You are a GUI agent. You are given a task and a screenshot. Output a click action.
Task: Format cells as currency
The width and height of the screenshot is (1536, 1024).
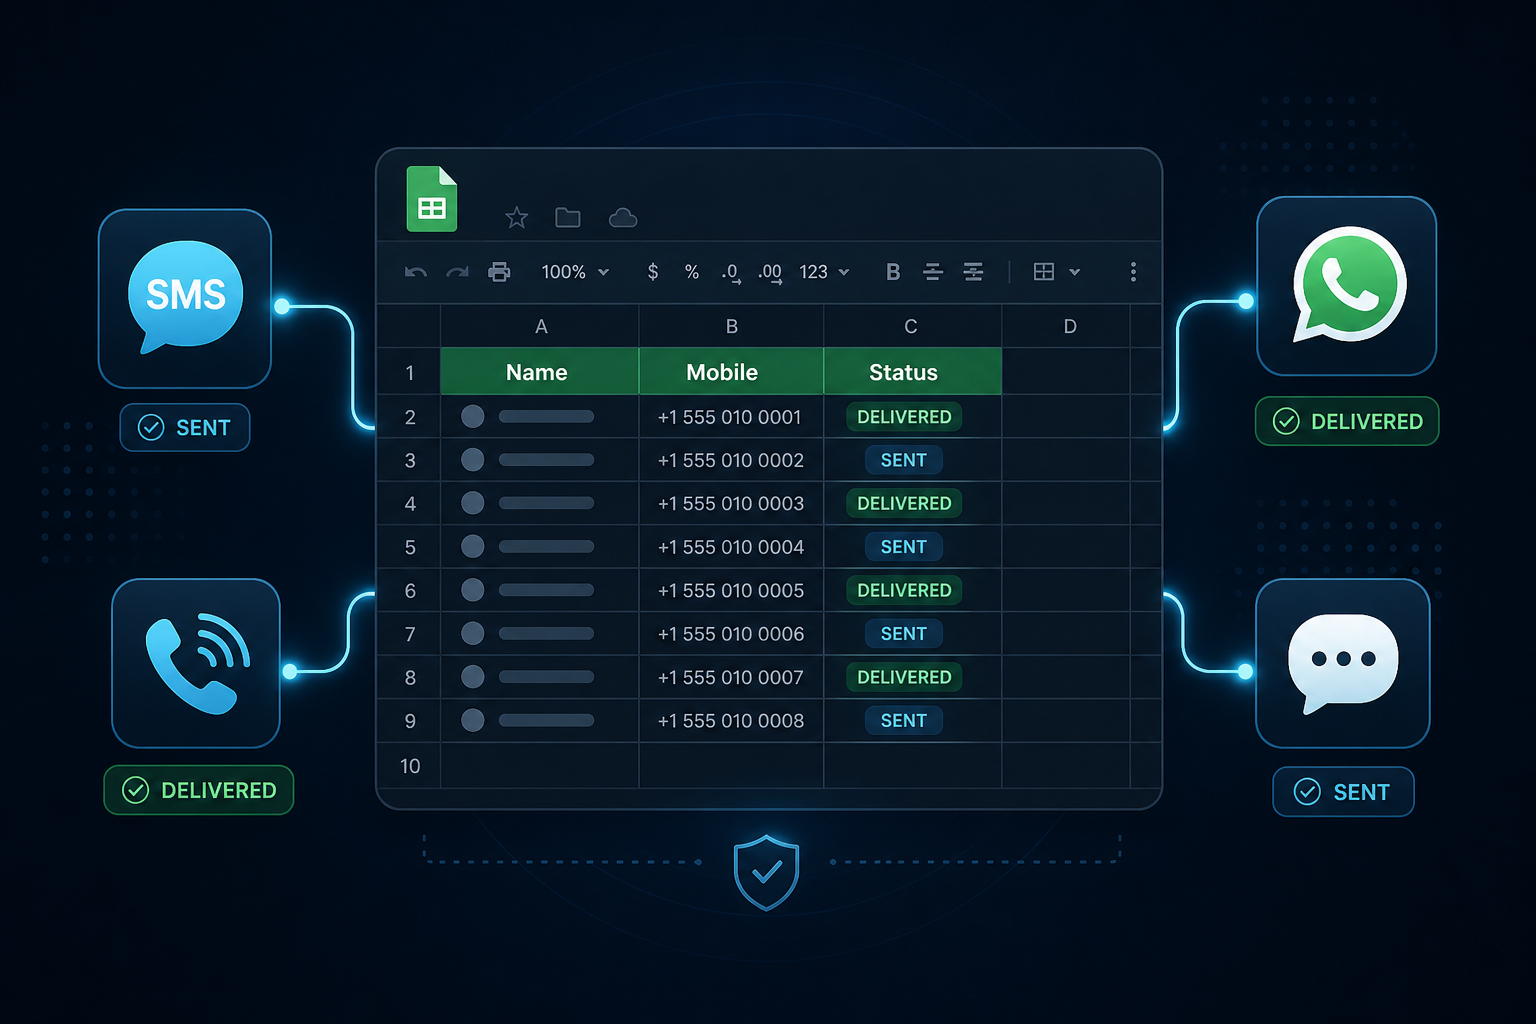tap(653, 272)
